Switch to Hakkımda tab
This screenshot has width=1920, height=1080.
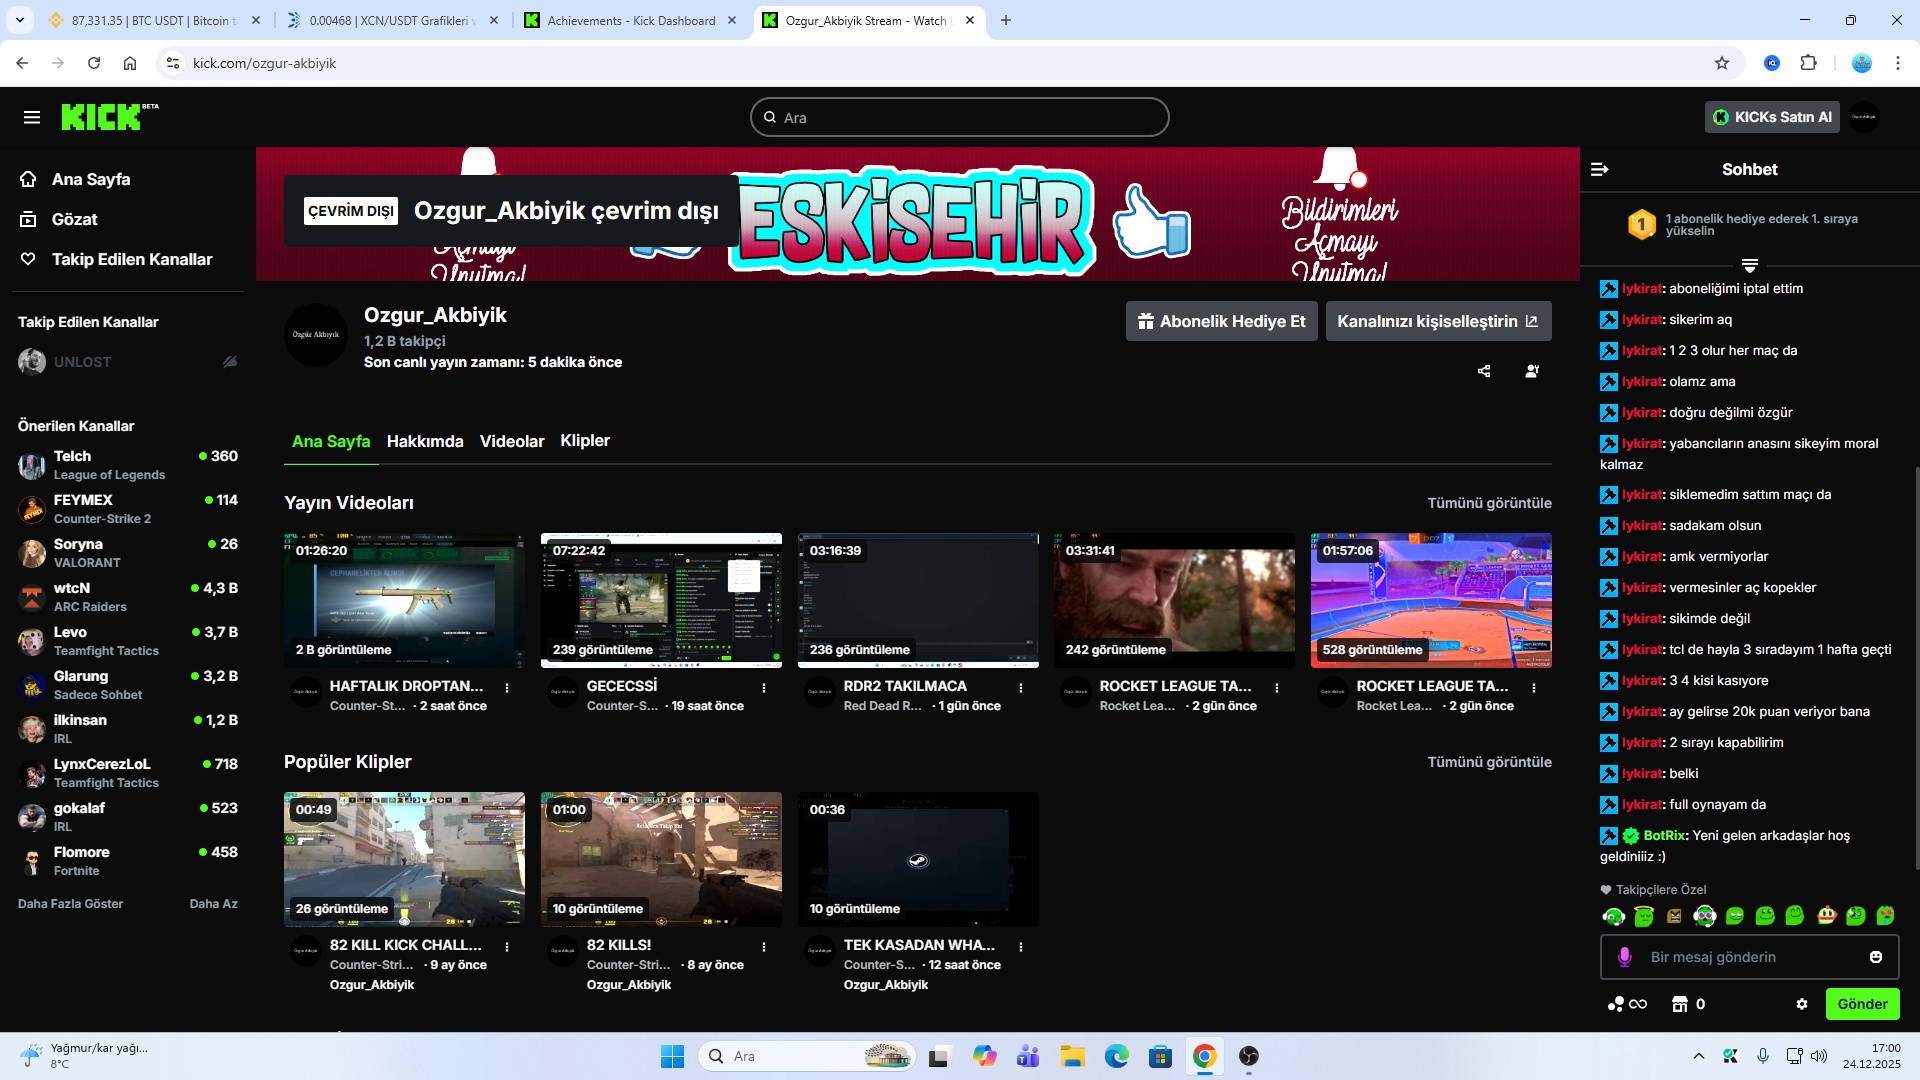pyautogui.click(x=425, y=441)
